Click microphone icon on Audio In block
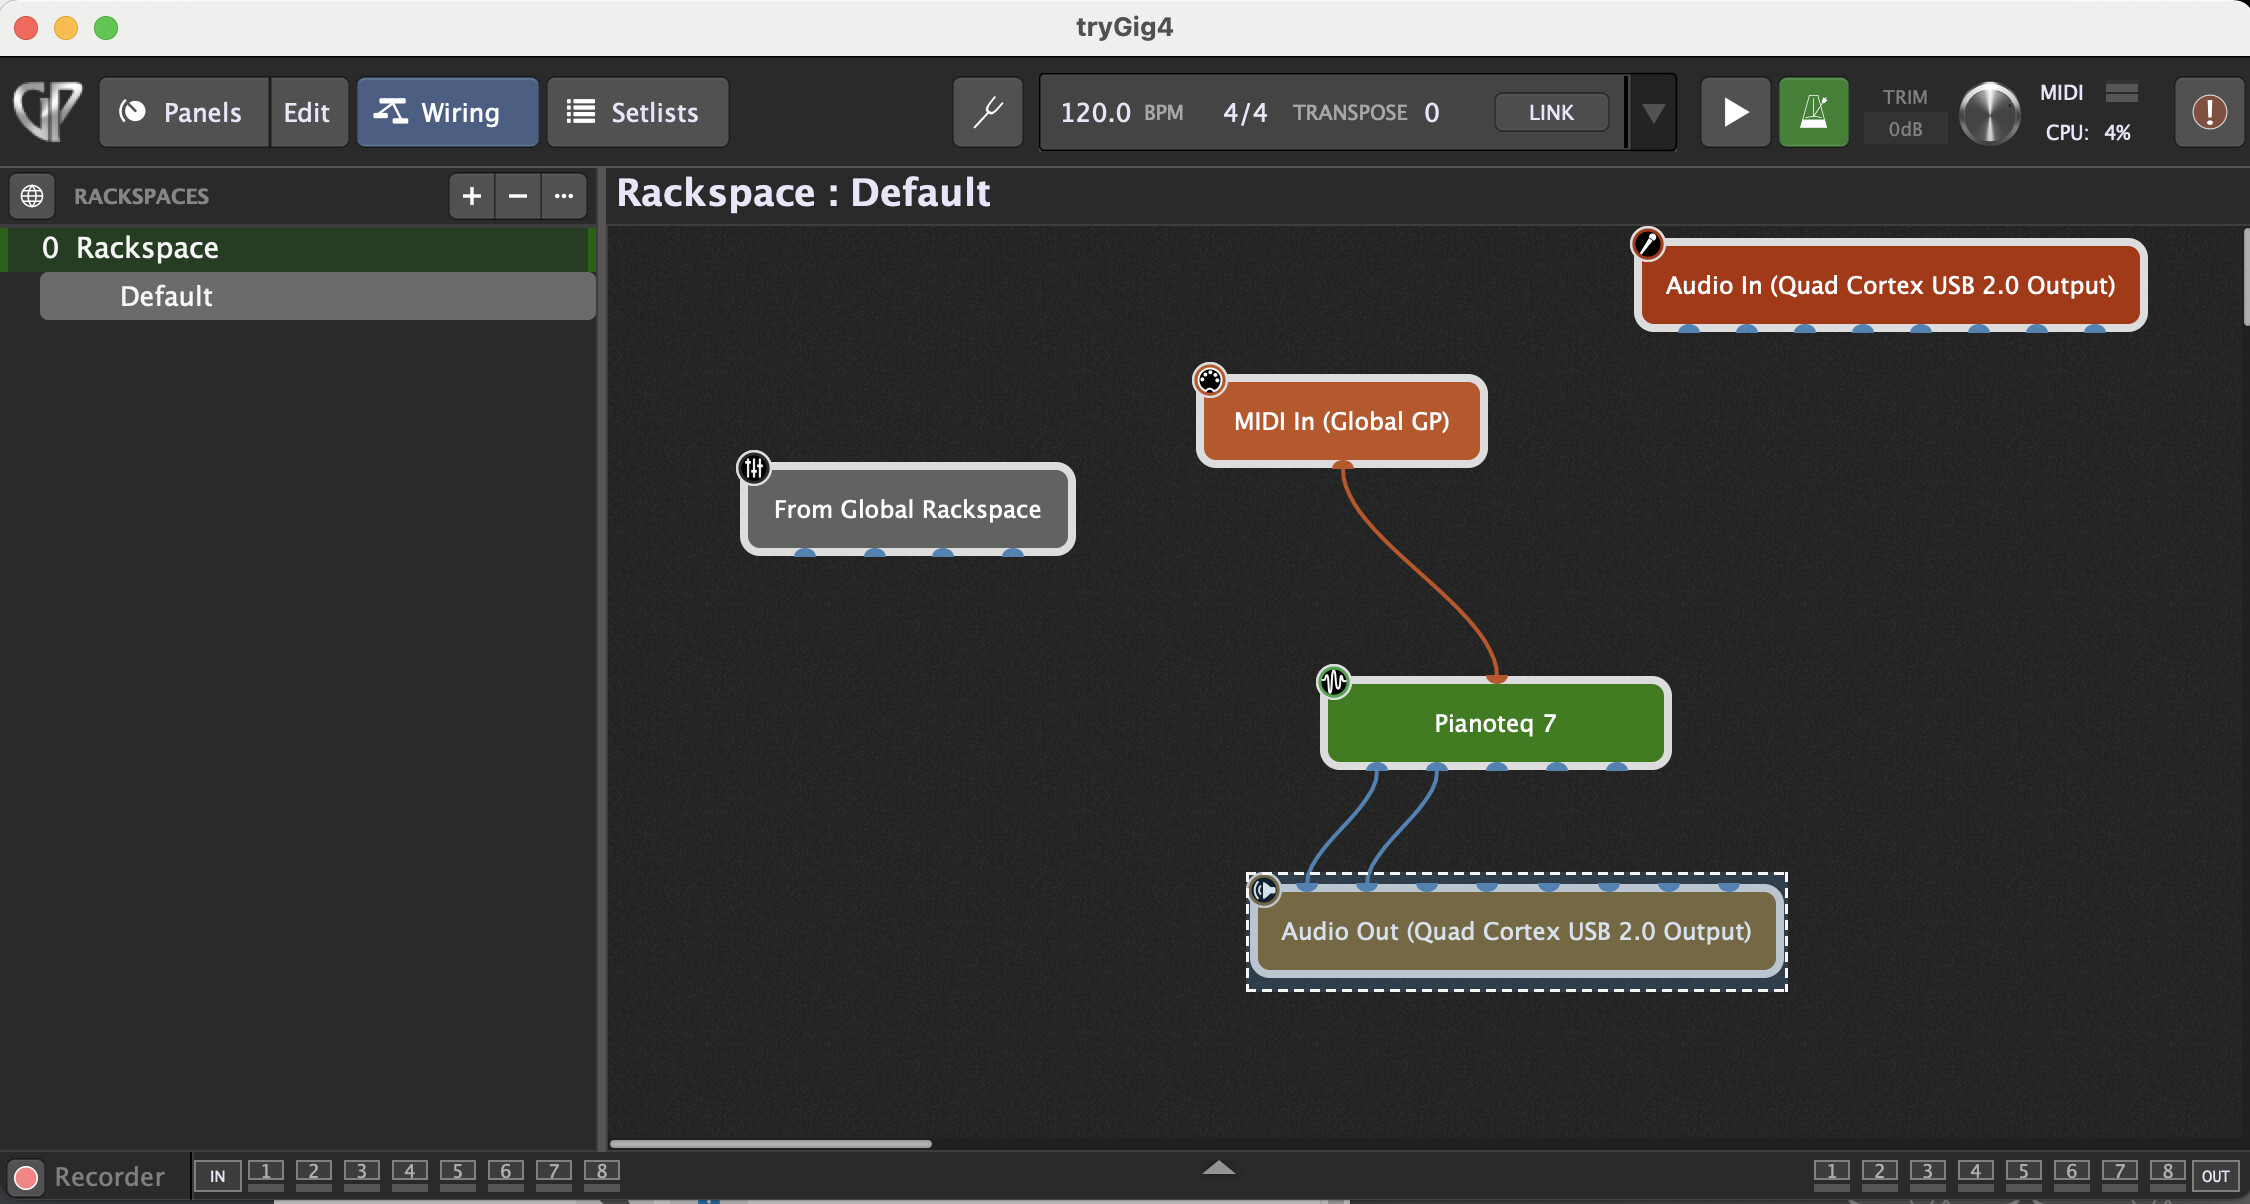Viewport: 2250px width, 1204px height. (x=1647, y=243)
